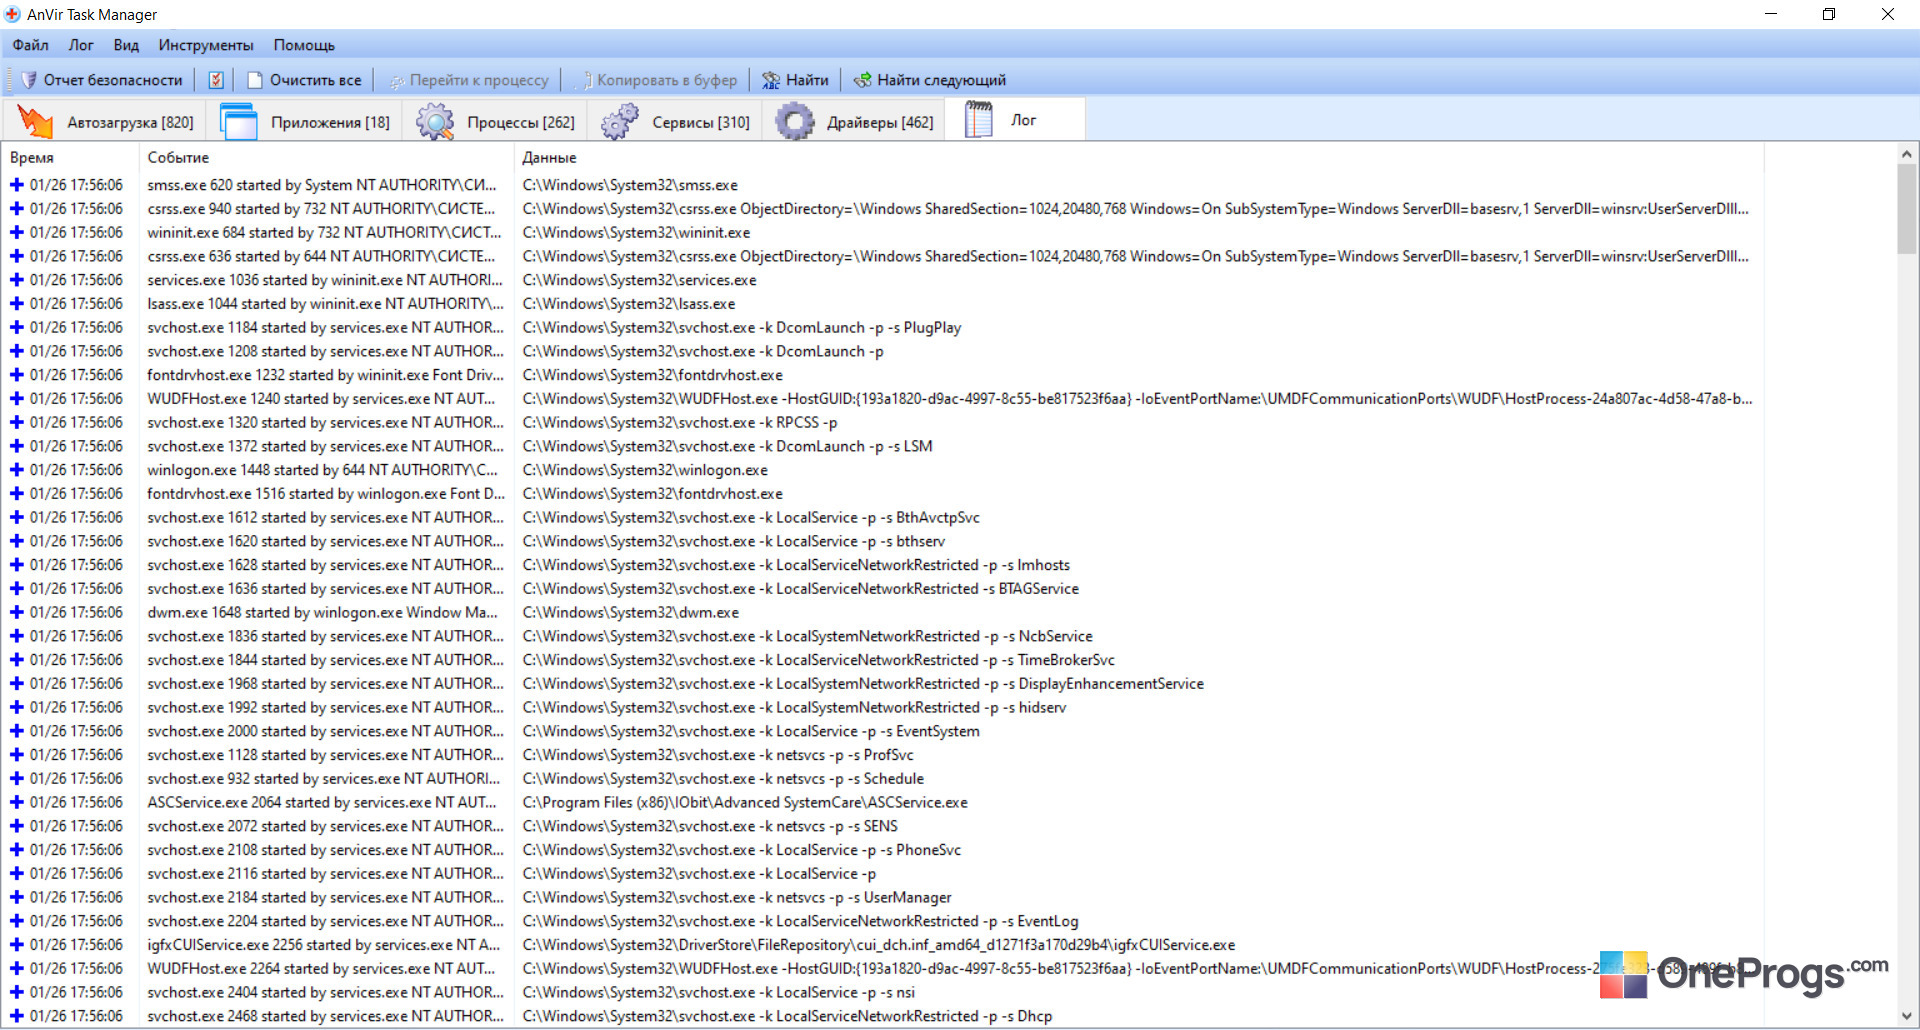The image size is (1920, 1030).
Task: Select the command line ending '-s BTAGService'
Action: (800, 589)
